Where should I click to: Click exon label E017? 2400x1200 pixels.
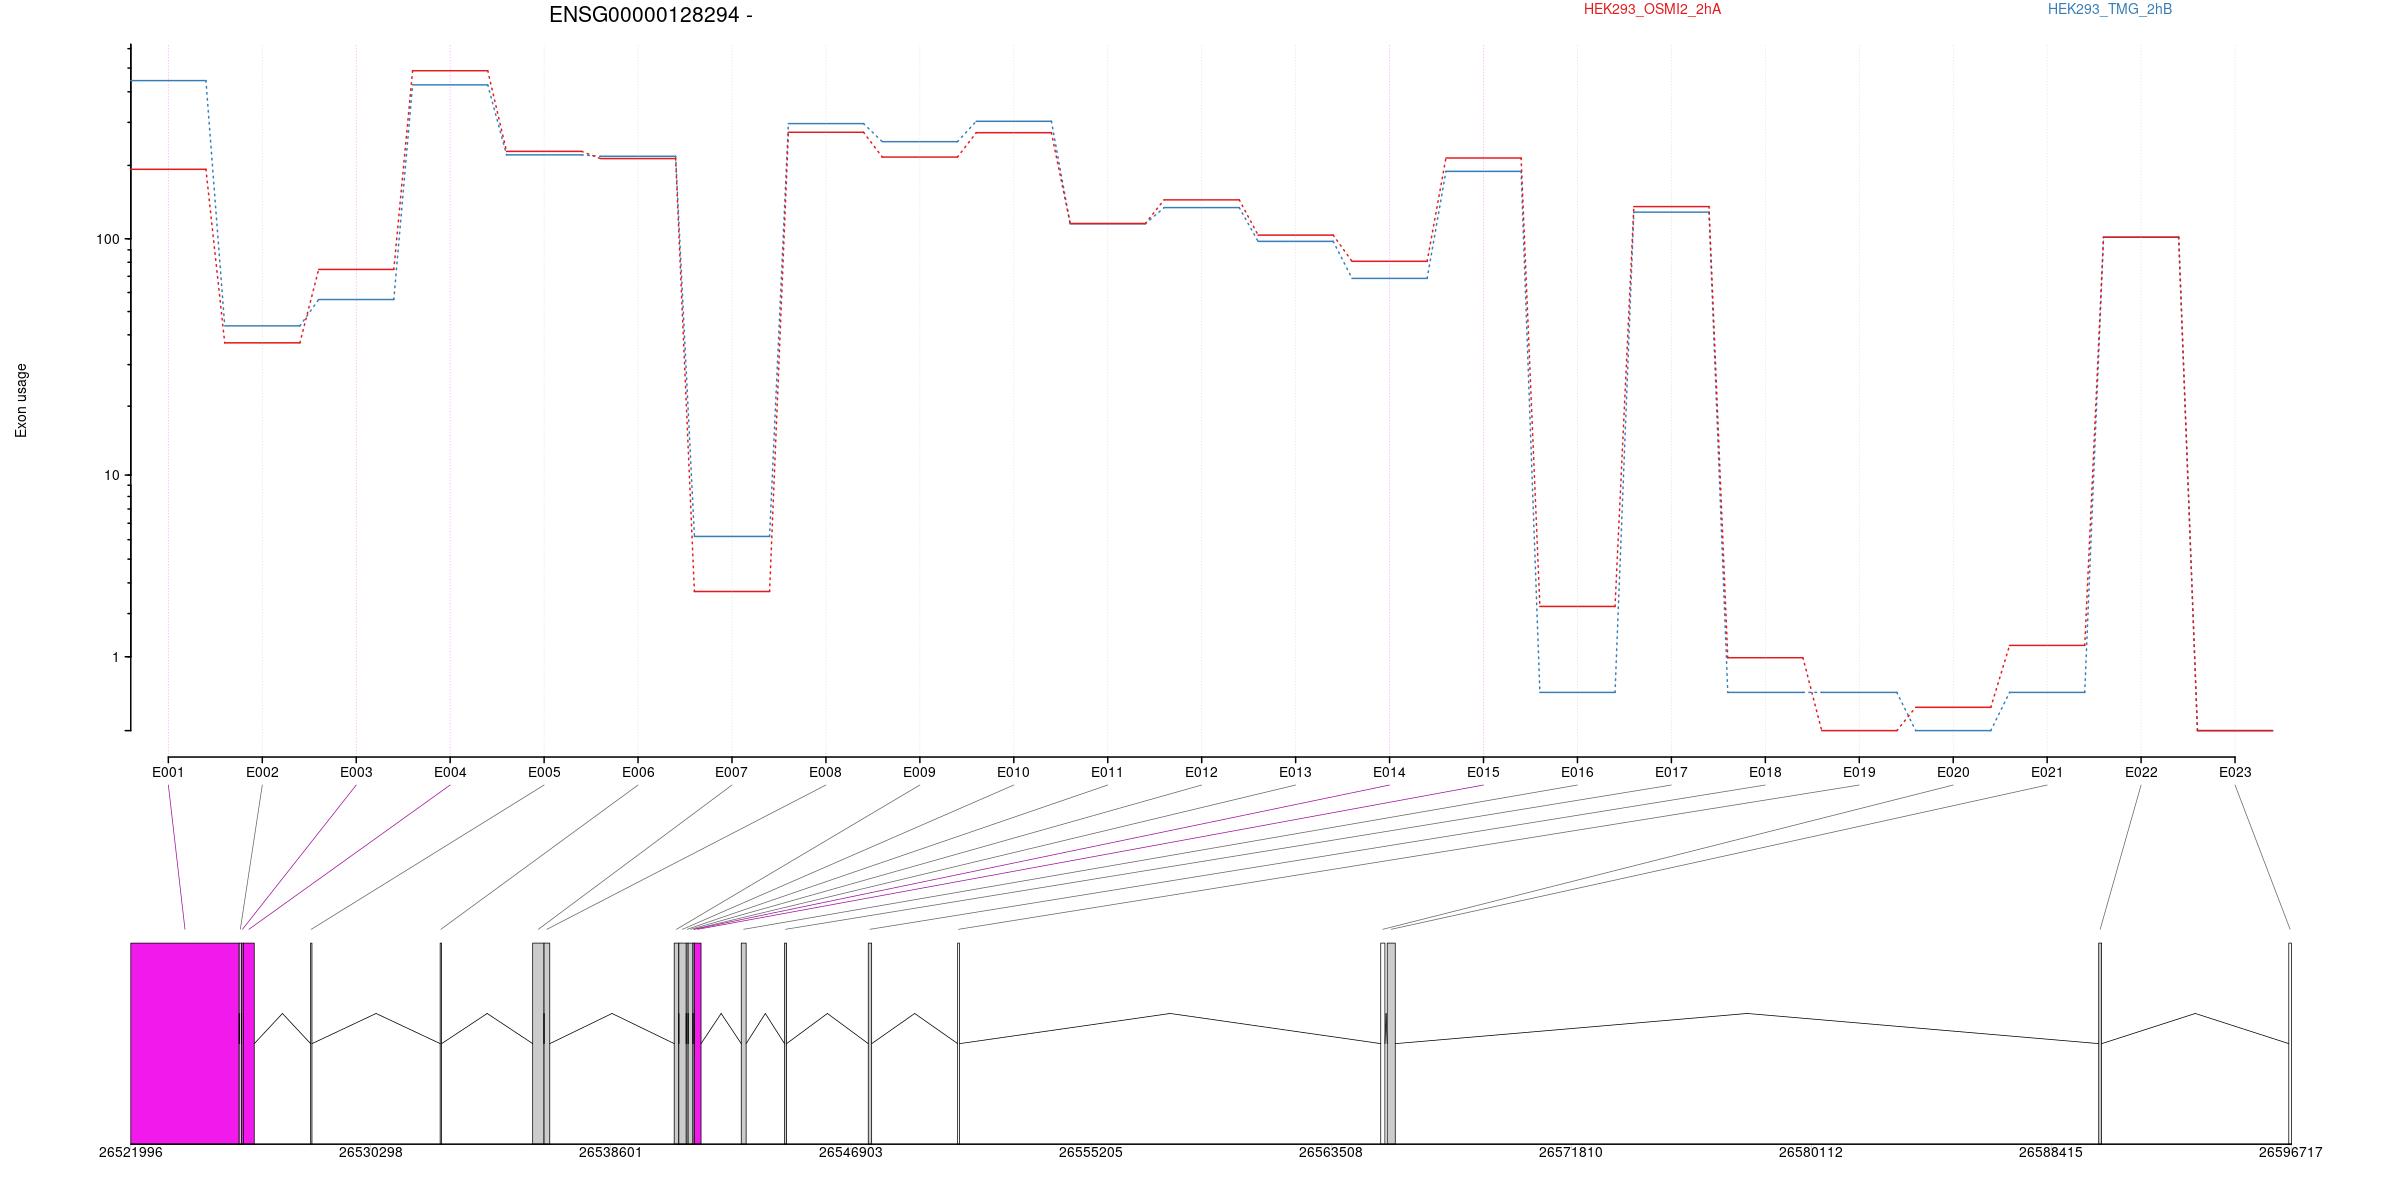tap(1671, 772)
